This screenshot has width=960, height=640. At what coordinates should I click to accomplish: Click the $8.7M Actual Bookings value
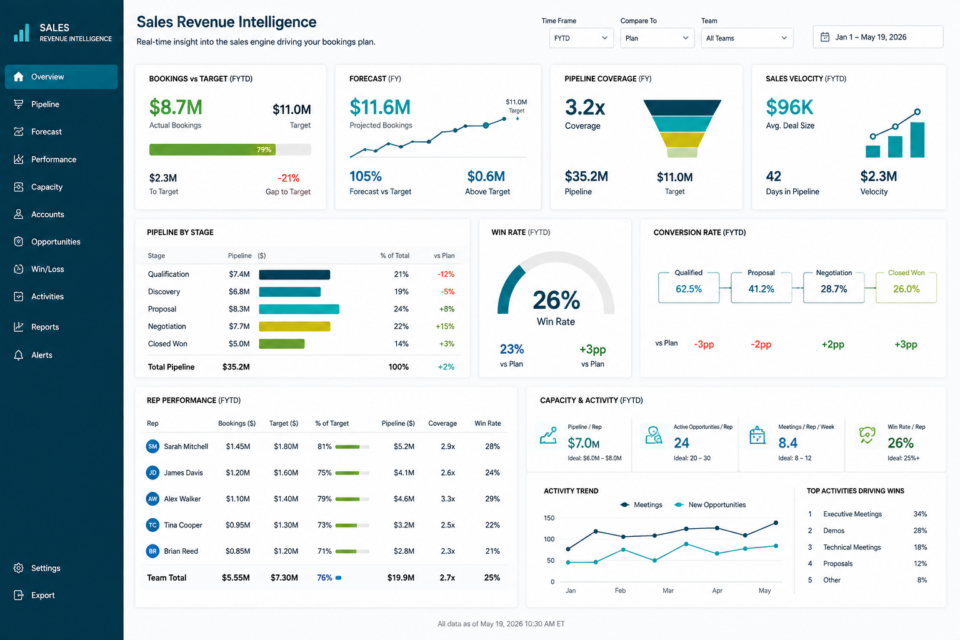[x=176, y=107]
